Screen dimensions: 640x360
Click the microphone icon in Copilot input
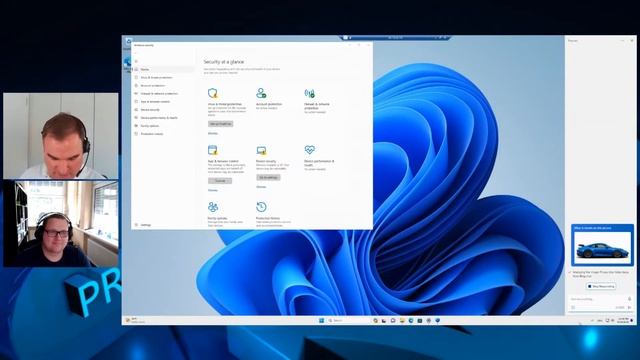[x=629, y=299]
